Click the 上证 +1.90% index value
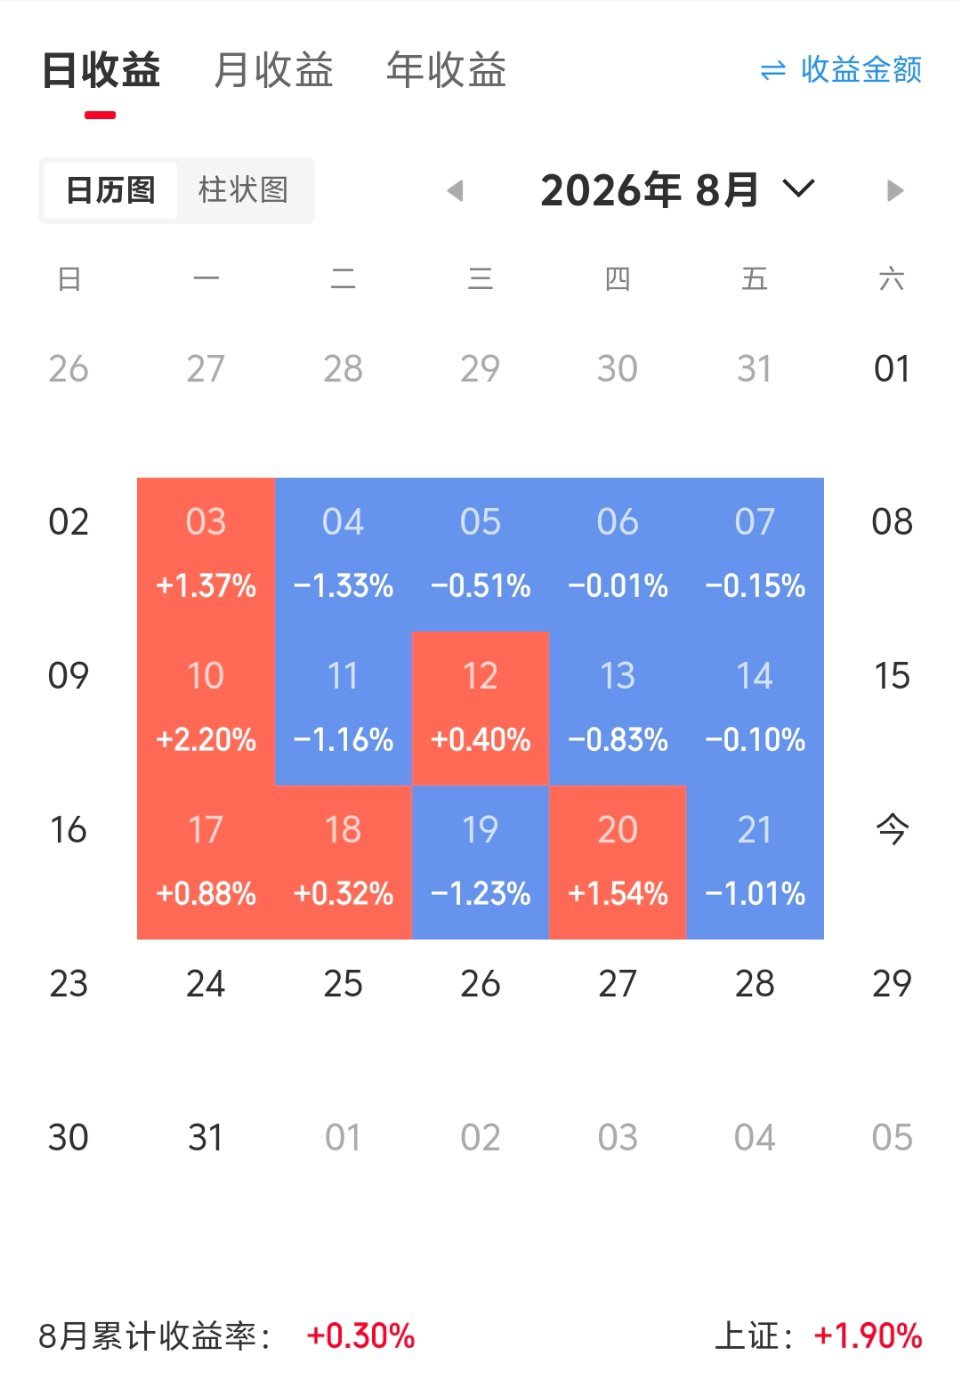Screen dimensions: 960x1387 [x=868, y=1336]
